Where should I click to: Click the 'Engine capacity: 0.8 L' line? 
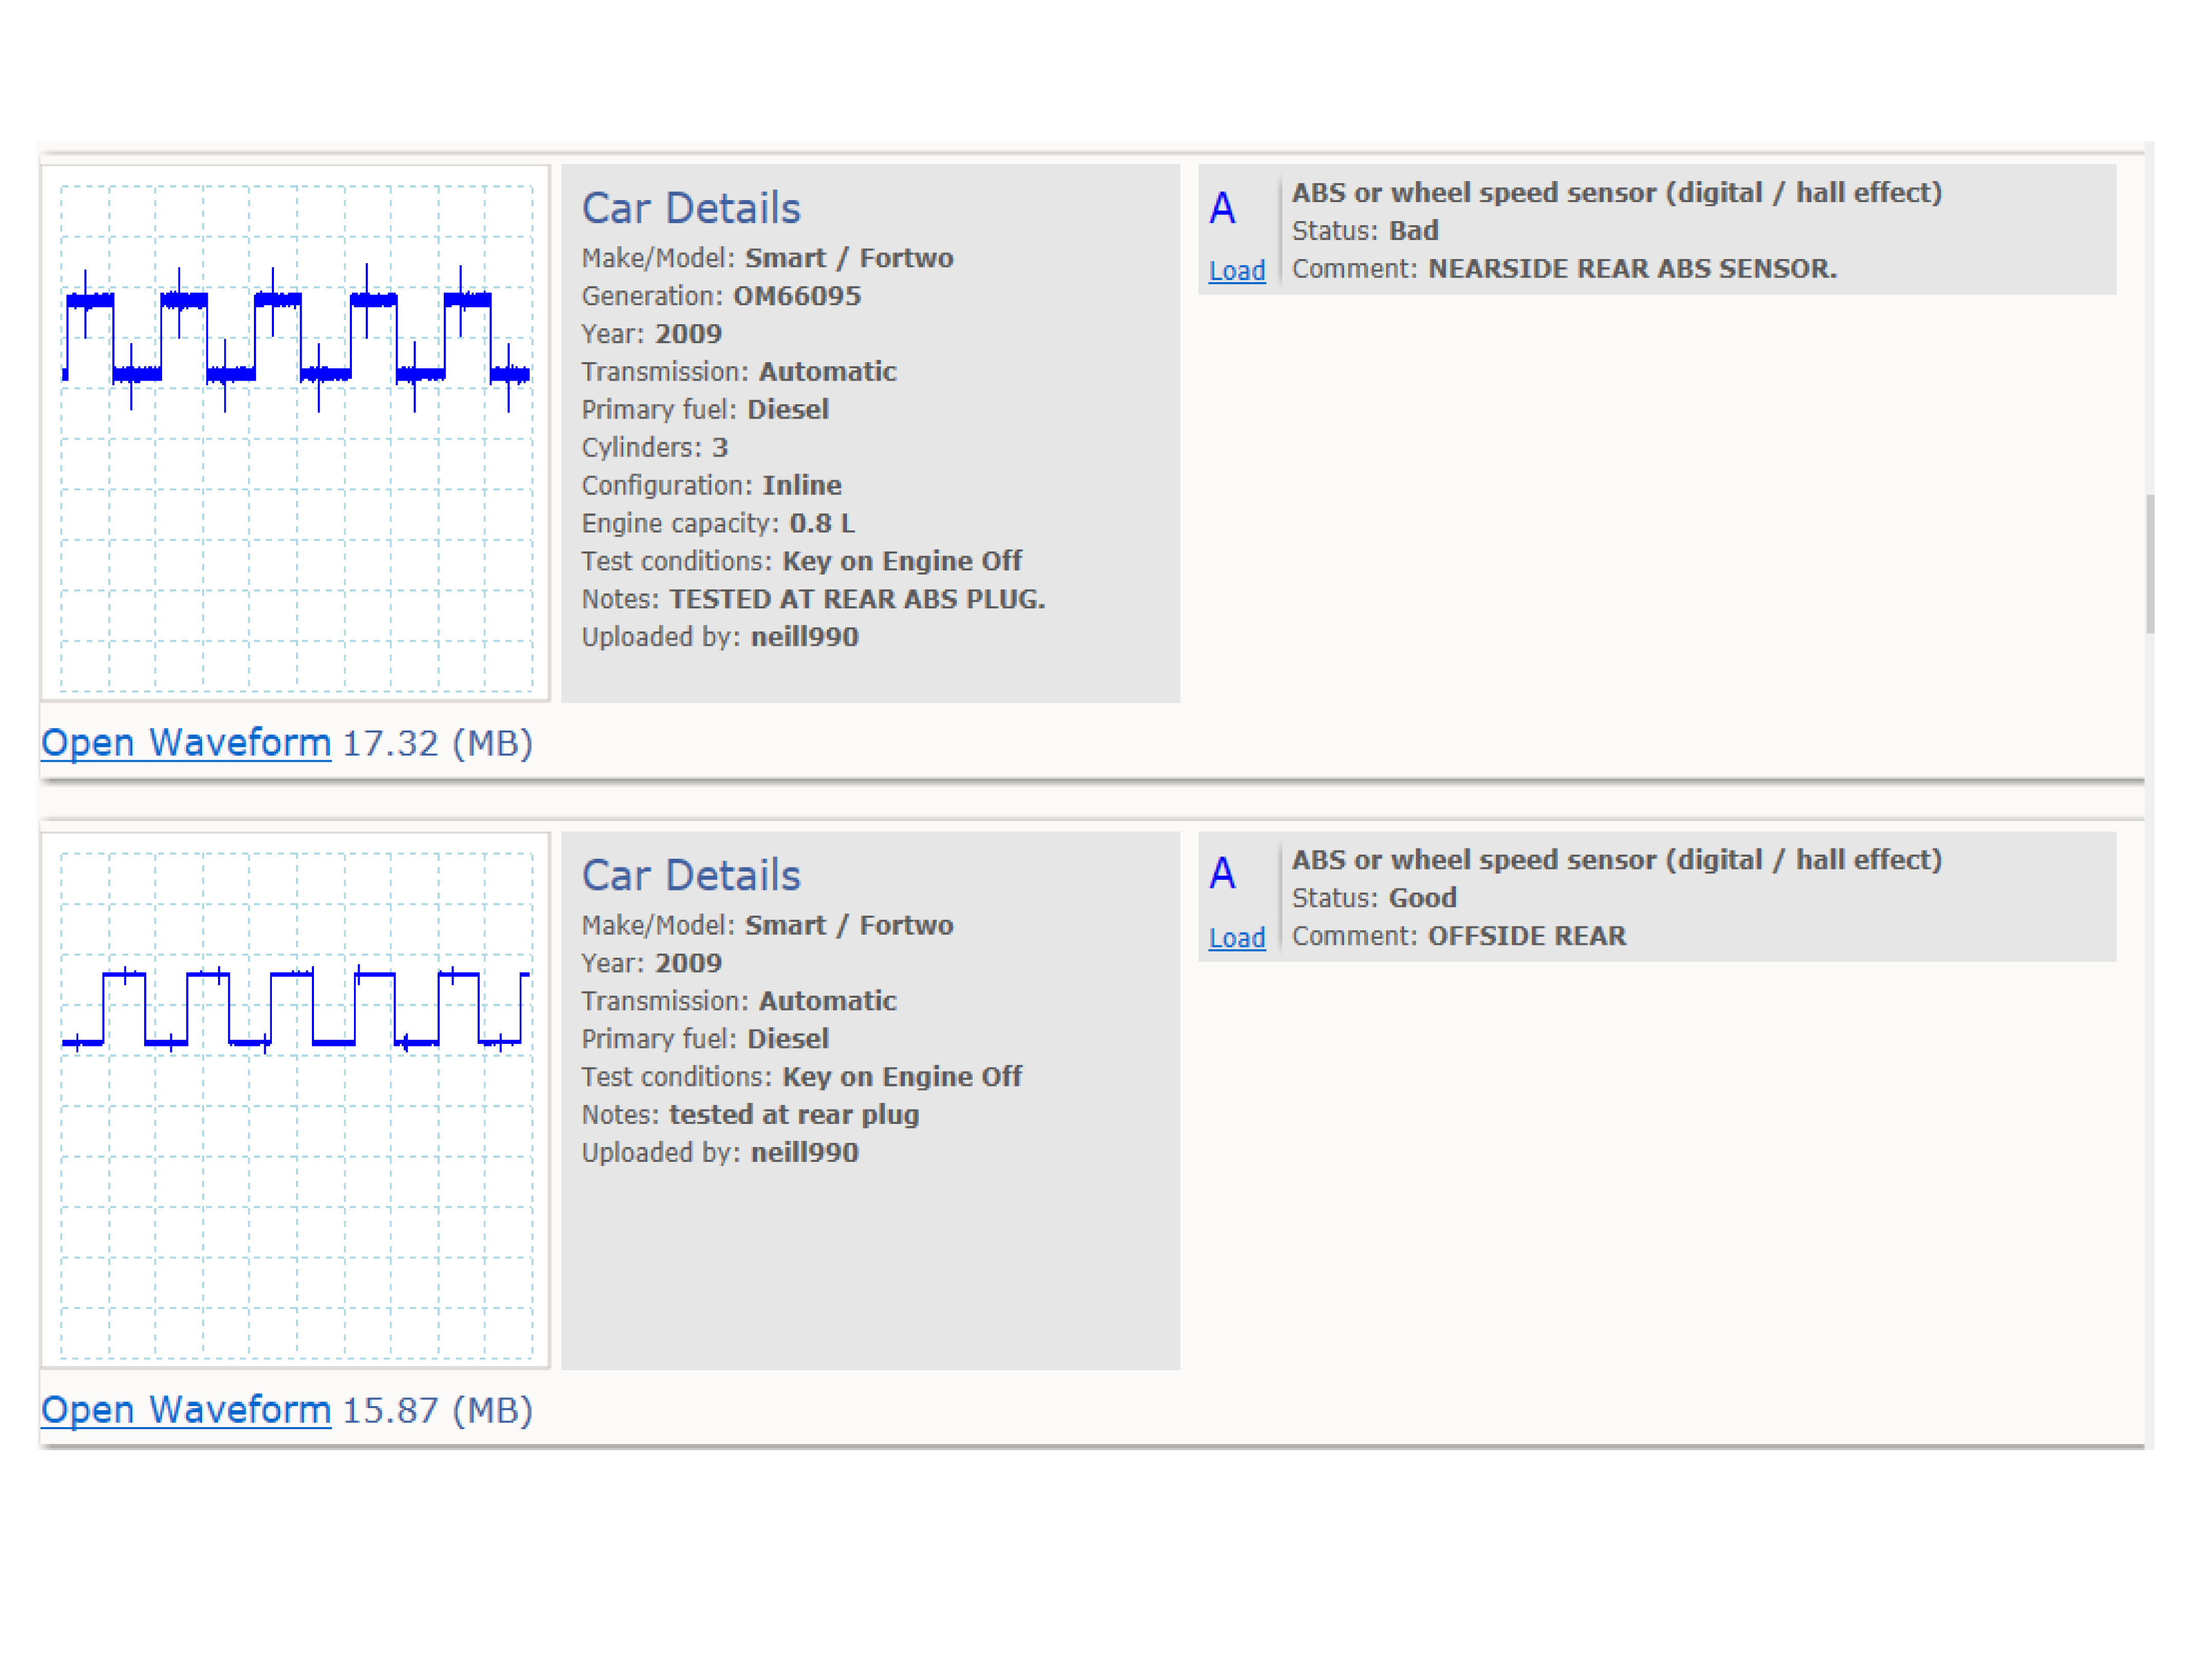[718, 523]
